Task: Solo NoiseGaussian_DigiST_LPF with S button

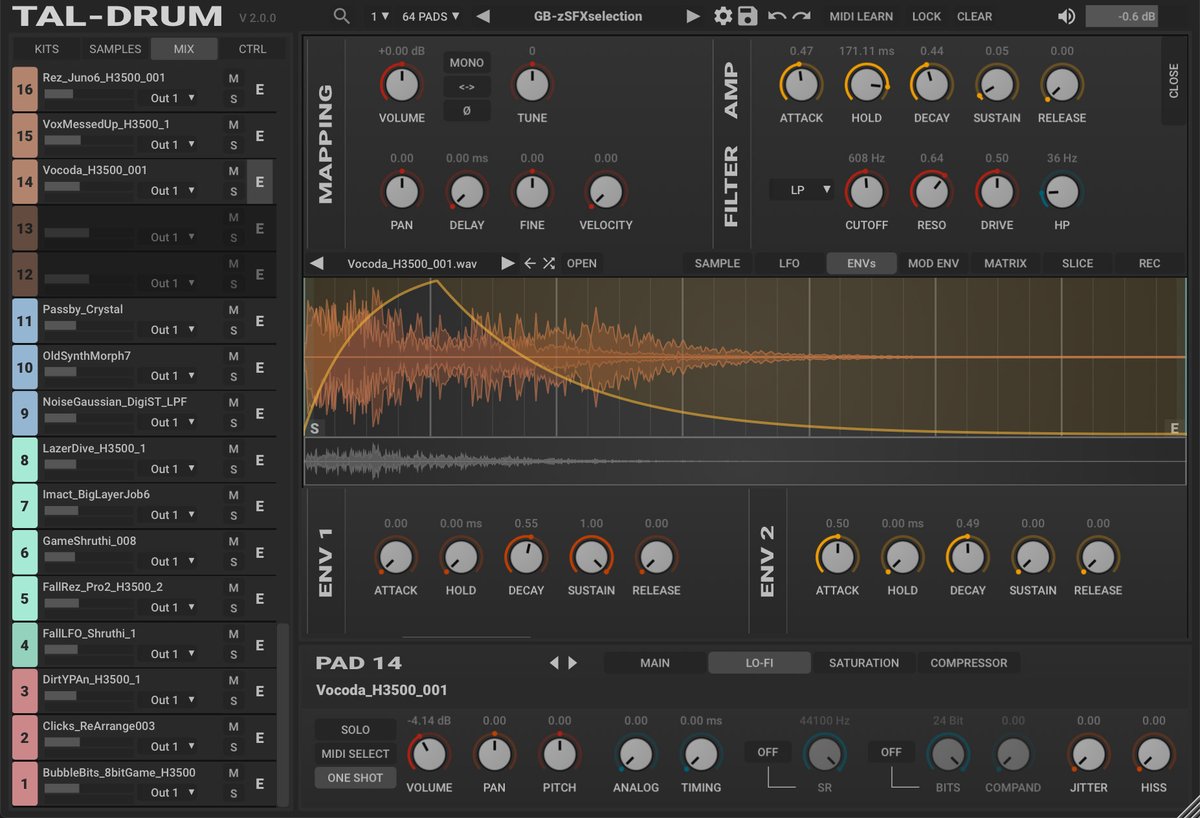Action: 233,423
